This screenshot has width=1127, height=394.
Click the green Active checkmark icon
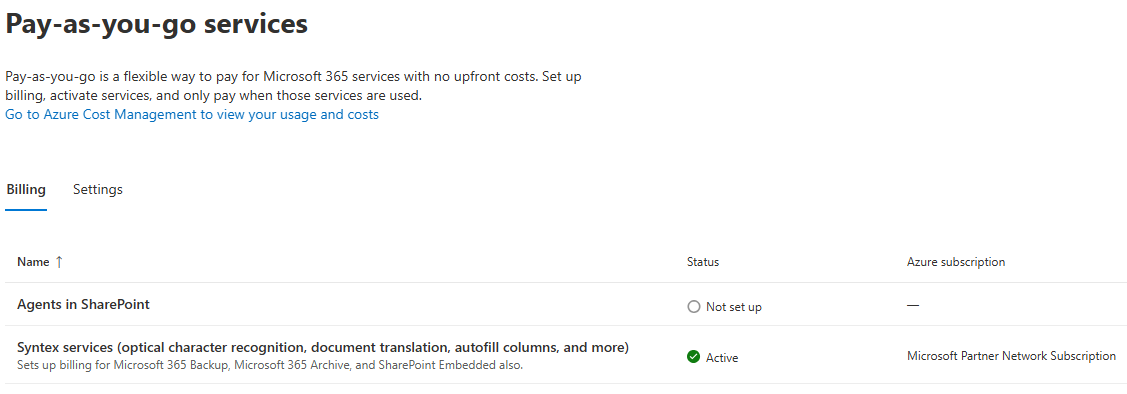694,357
